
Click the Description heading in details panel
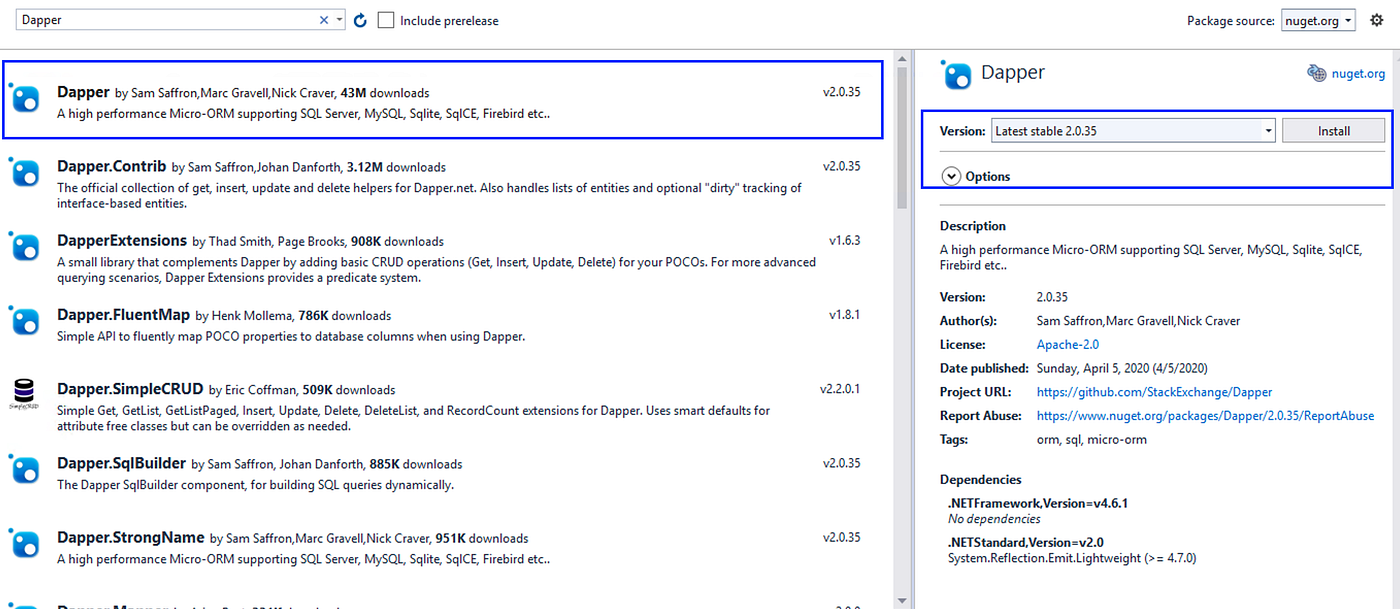click(x=973, y=226)
